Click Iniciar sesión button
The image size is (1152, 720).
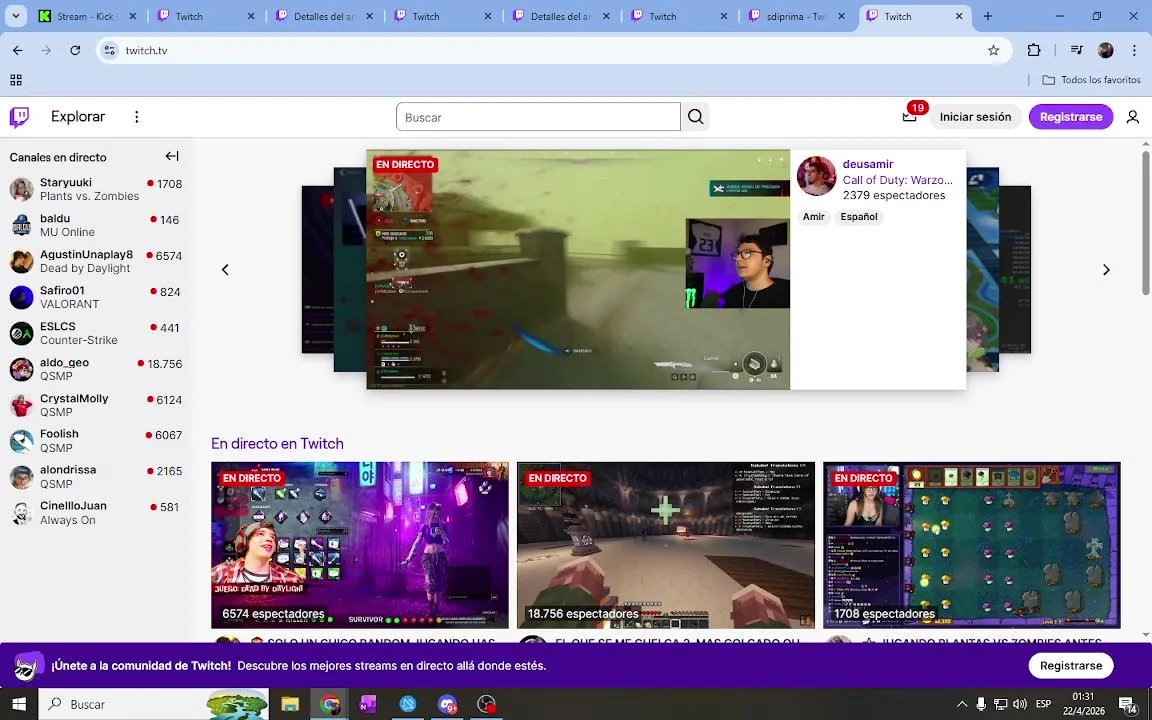point(975,117)
